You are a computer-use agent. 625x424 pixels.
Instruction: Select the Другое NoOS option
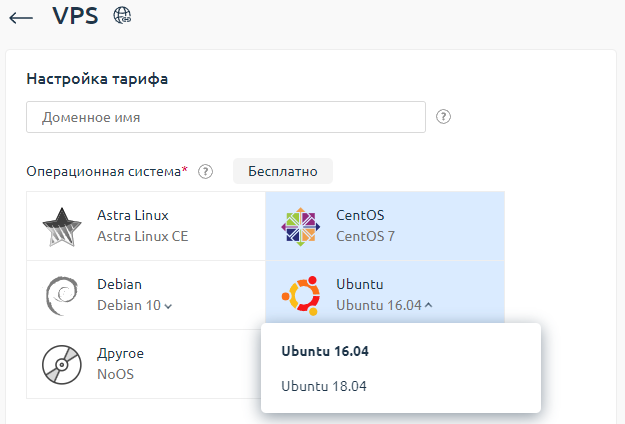120,364
